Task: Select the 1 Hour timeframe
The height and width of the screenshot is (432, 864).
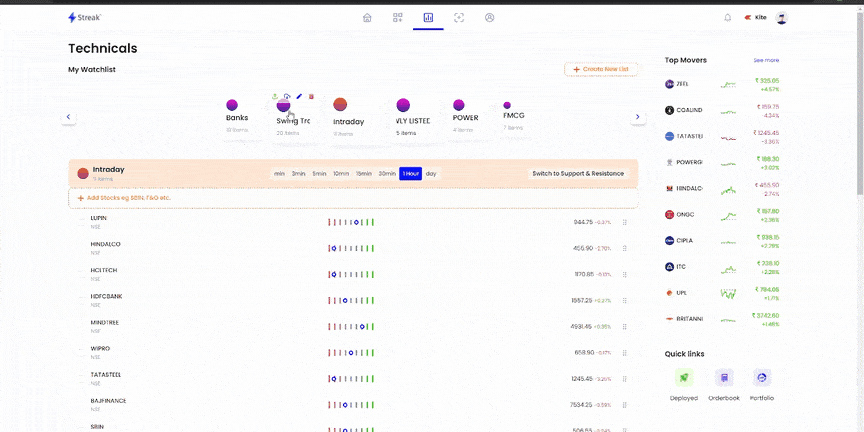Action: 411,174
